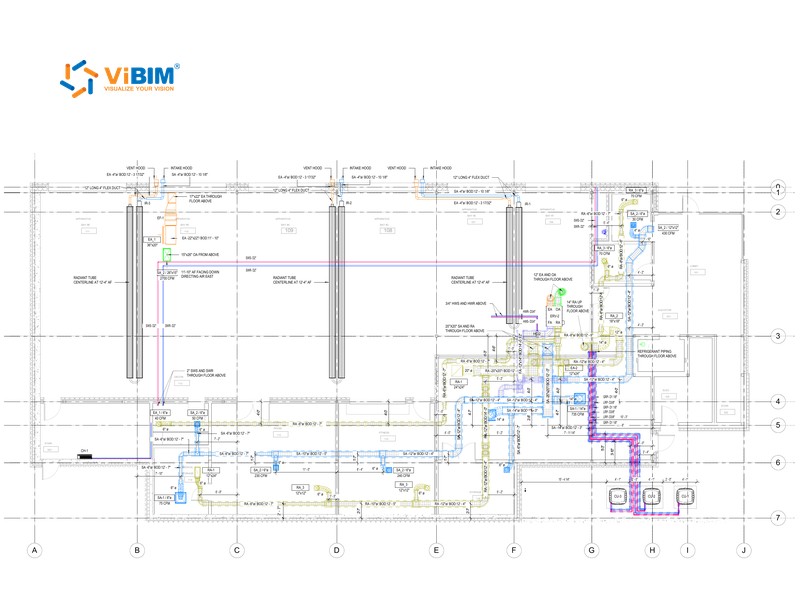Click the EA_1 air terminal tag
The width and height of the screenshot is (800, 600).
point(152,242)
